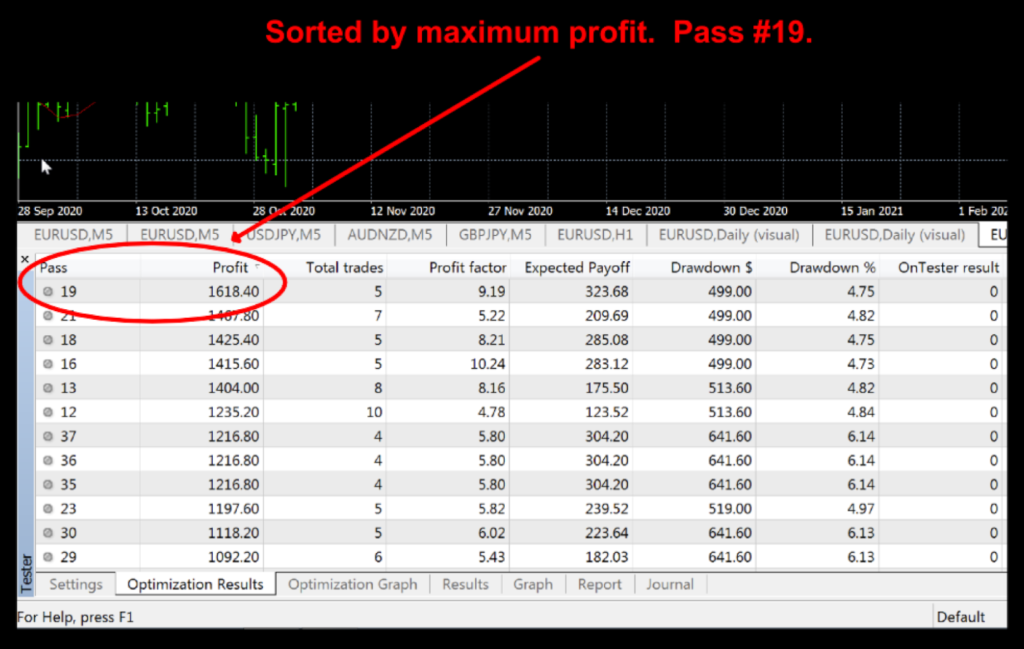Click the round icon beside pass 19
This screenshot has width=1024, height=649.
[x=49, y=292]
